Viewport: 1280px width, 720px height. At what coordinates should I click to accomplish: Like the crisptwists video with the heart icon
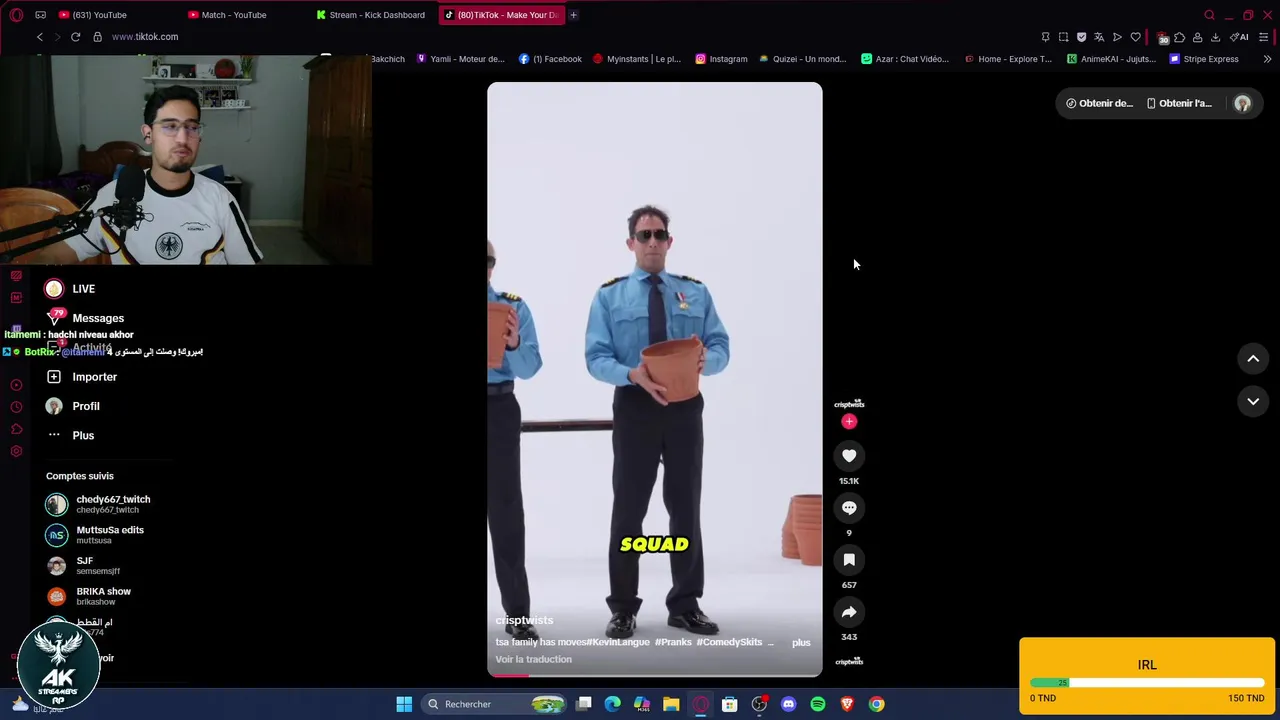[849, 456]
